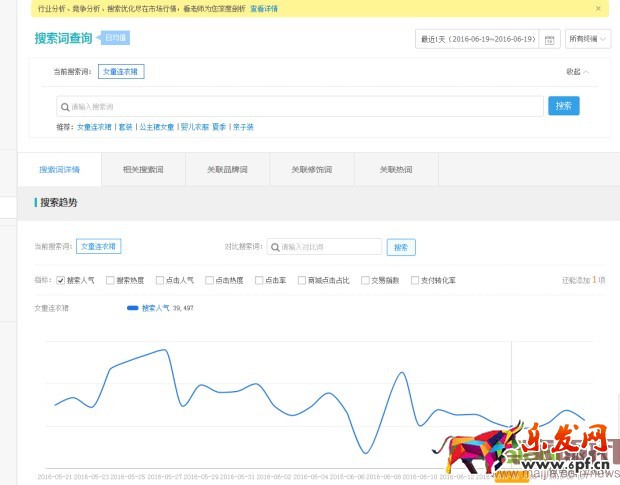Viewport: 620px width, 485px height.
Task: Enable the 搜索热度 checkbox
Action: coord(109,280)
